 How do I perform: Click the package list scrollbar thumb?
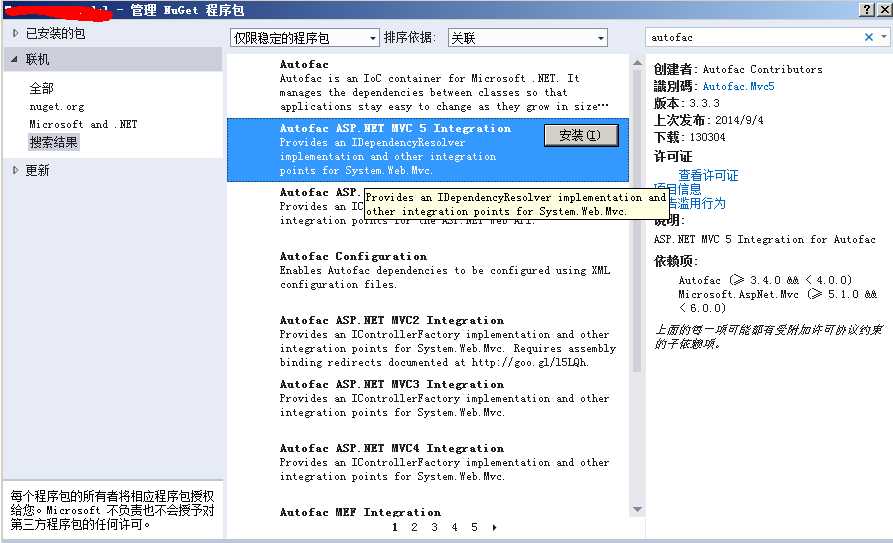tap(637, 221)
